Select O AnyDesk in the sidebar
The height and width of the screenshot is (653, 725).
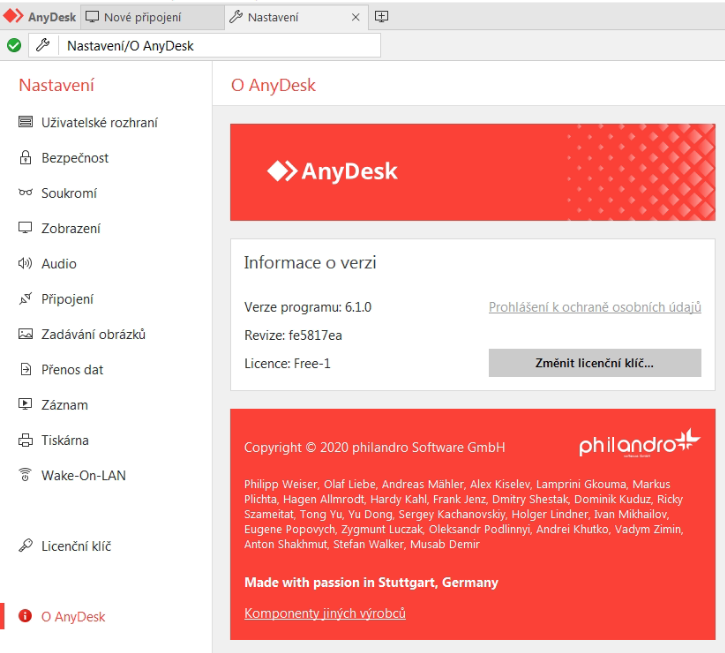pyautogui.click(x=74, y=616)
